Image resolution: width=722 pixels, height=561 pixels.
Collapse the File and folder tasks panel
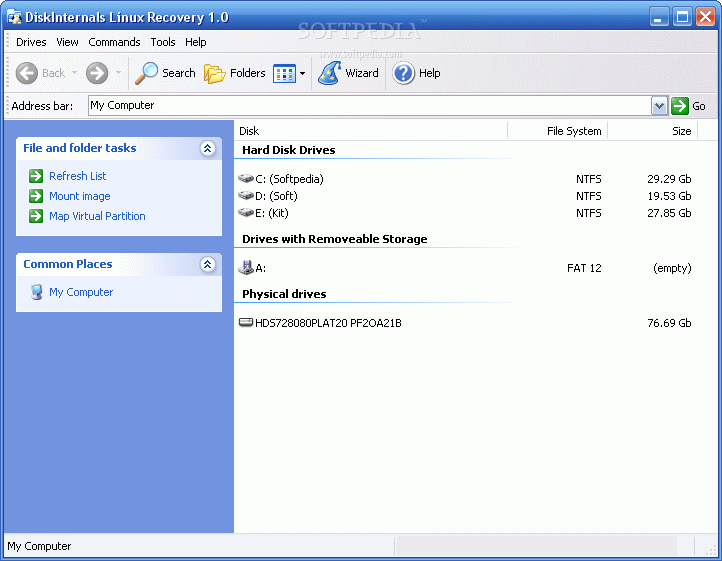[208, 148]
